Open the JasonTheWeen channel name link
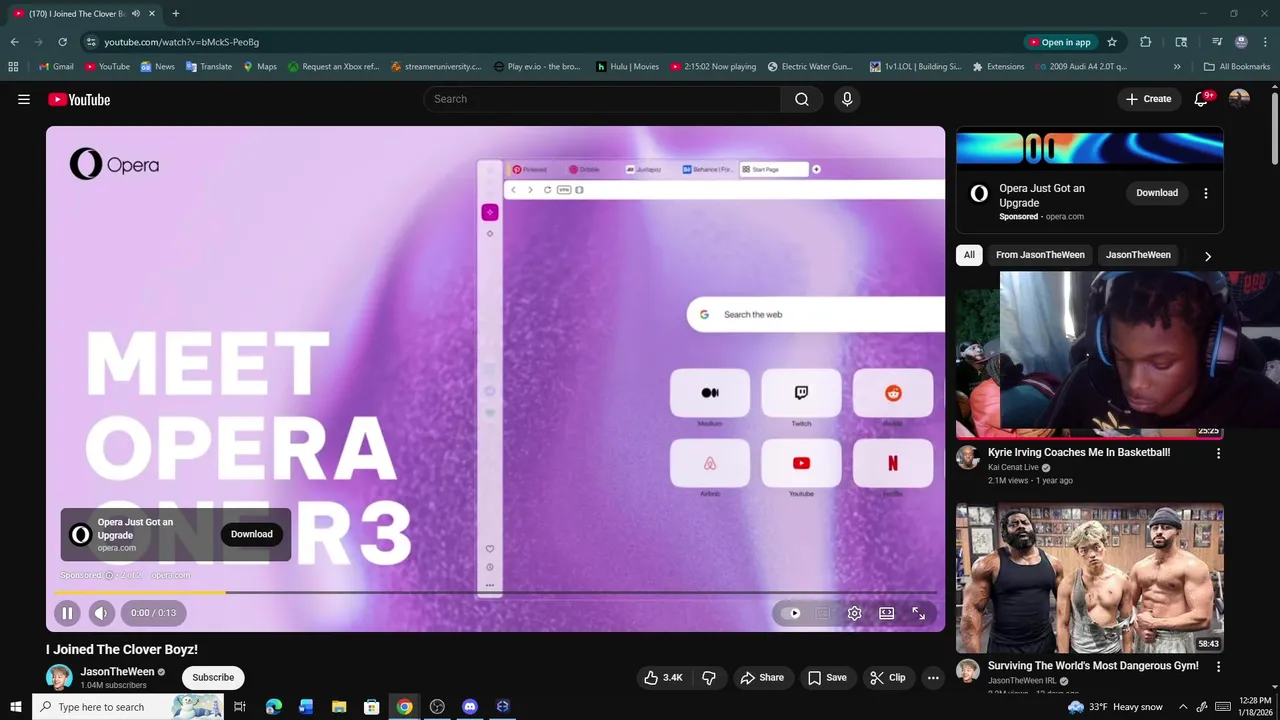Image resolution: width=1280 pixels, height=720 pixels. (x=117, y=672)
